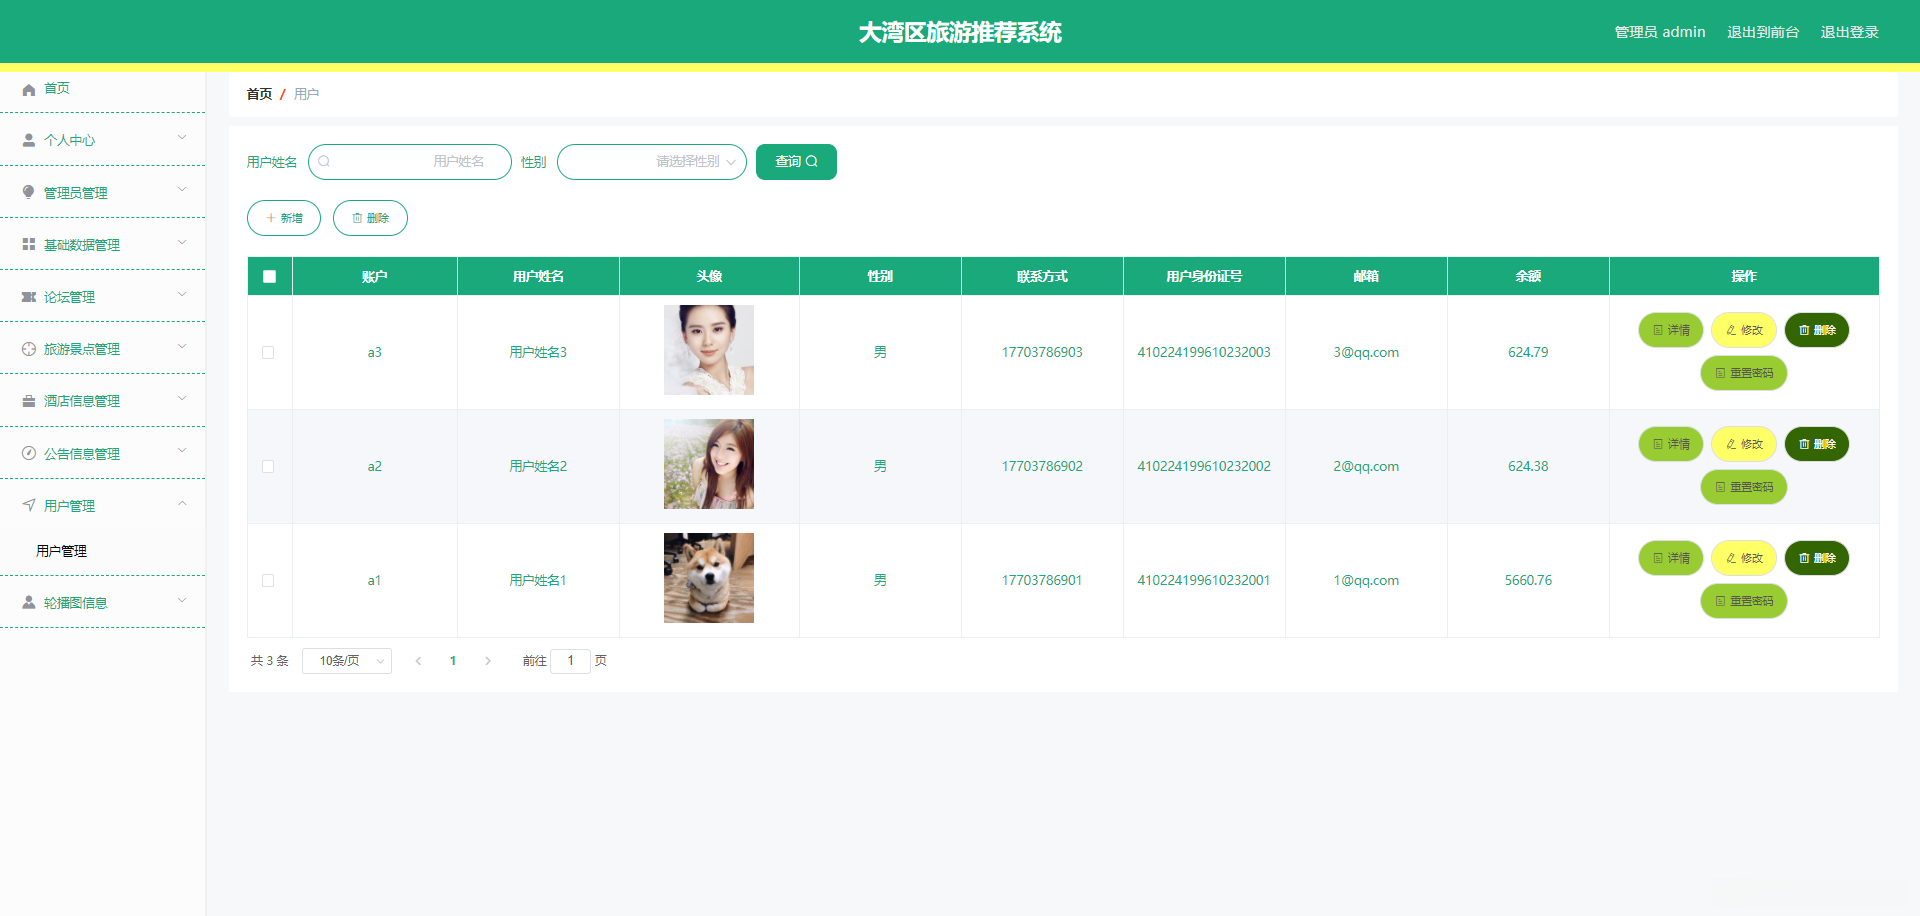1920x916 pixels.
Task: Click the user icon for 轮播图信息
Action: click(29, 603)
